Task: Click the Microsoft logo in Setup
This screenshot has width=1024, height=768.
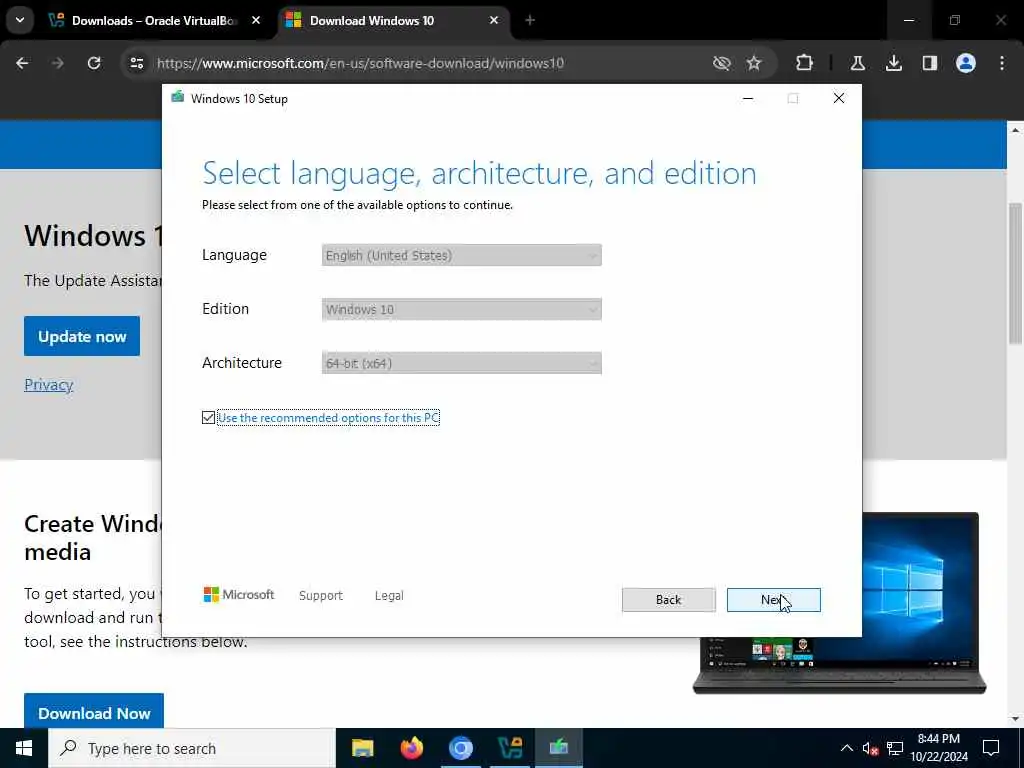Action: click(239, 595)
